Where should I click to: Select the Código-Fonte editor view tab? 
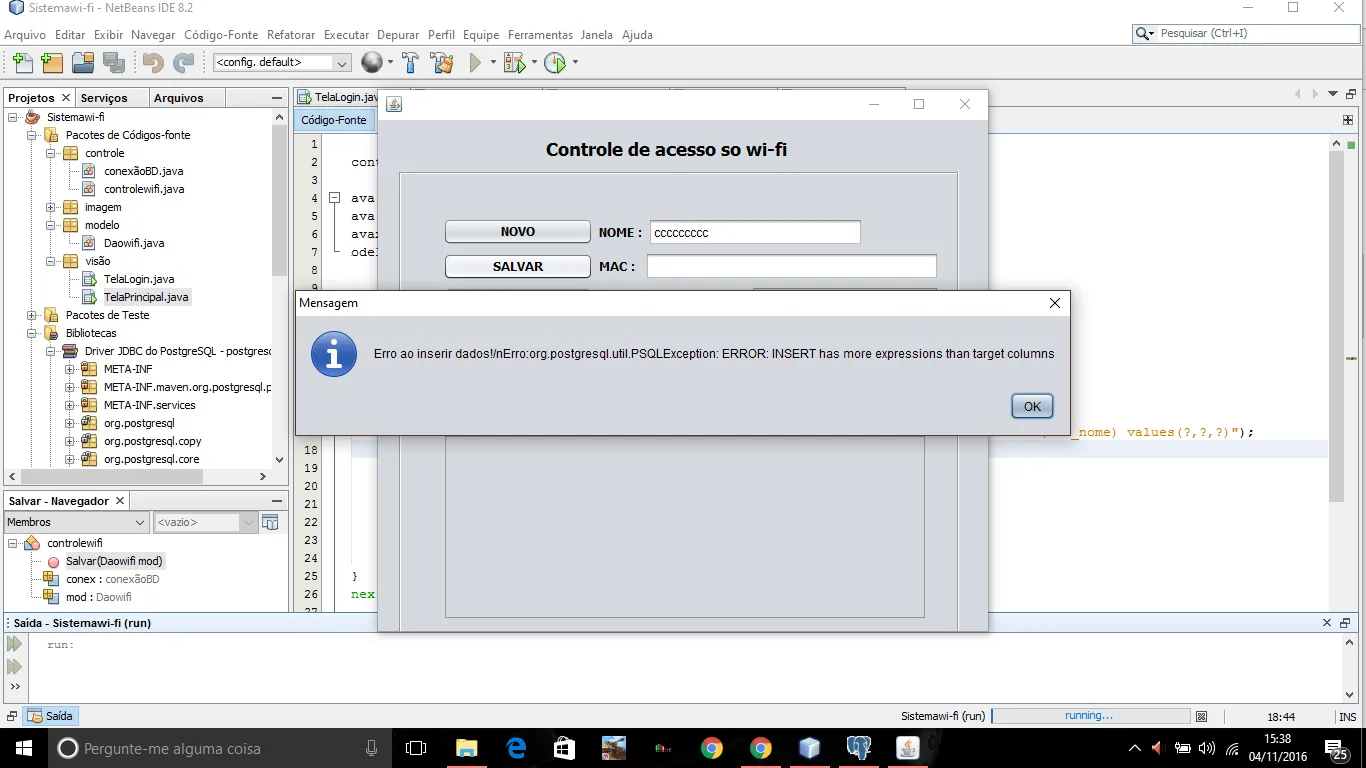pos(334,120)
